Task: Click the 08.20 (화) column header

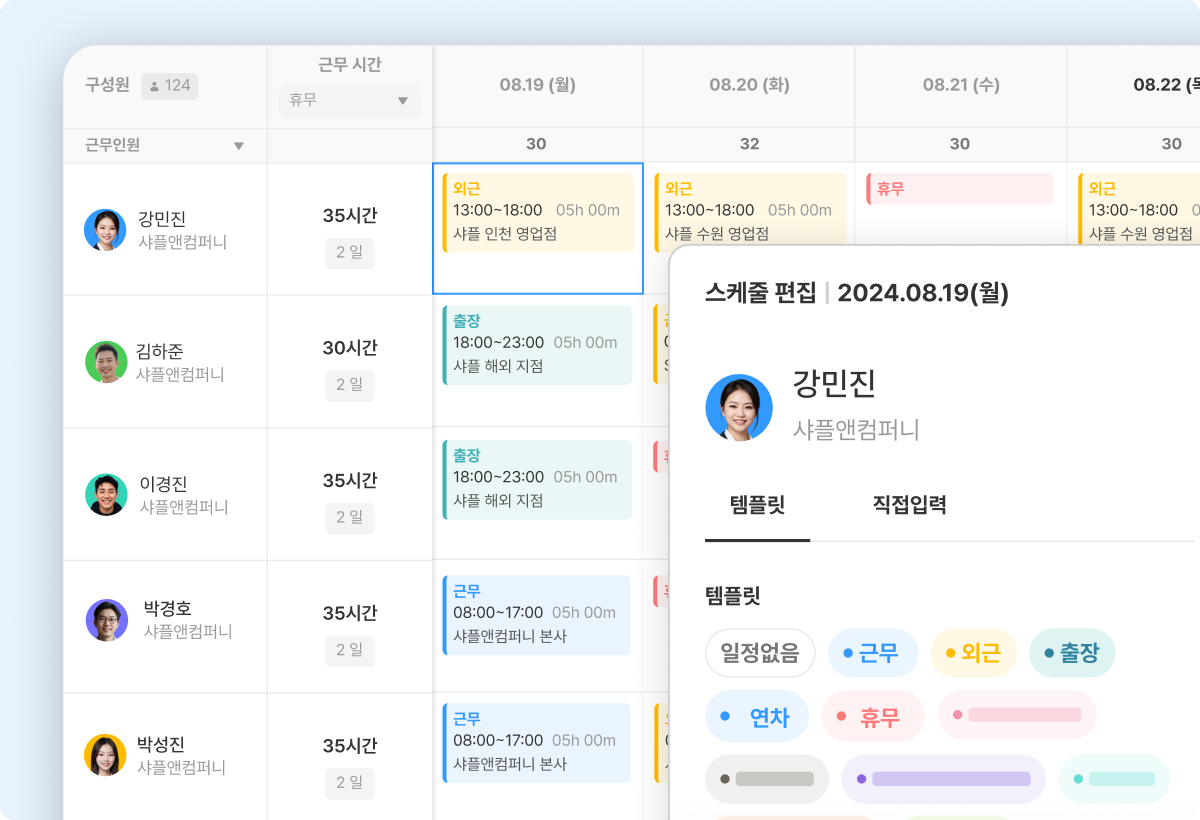Action: [x=750, y=86]
